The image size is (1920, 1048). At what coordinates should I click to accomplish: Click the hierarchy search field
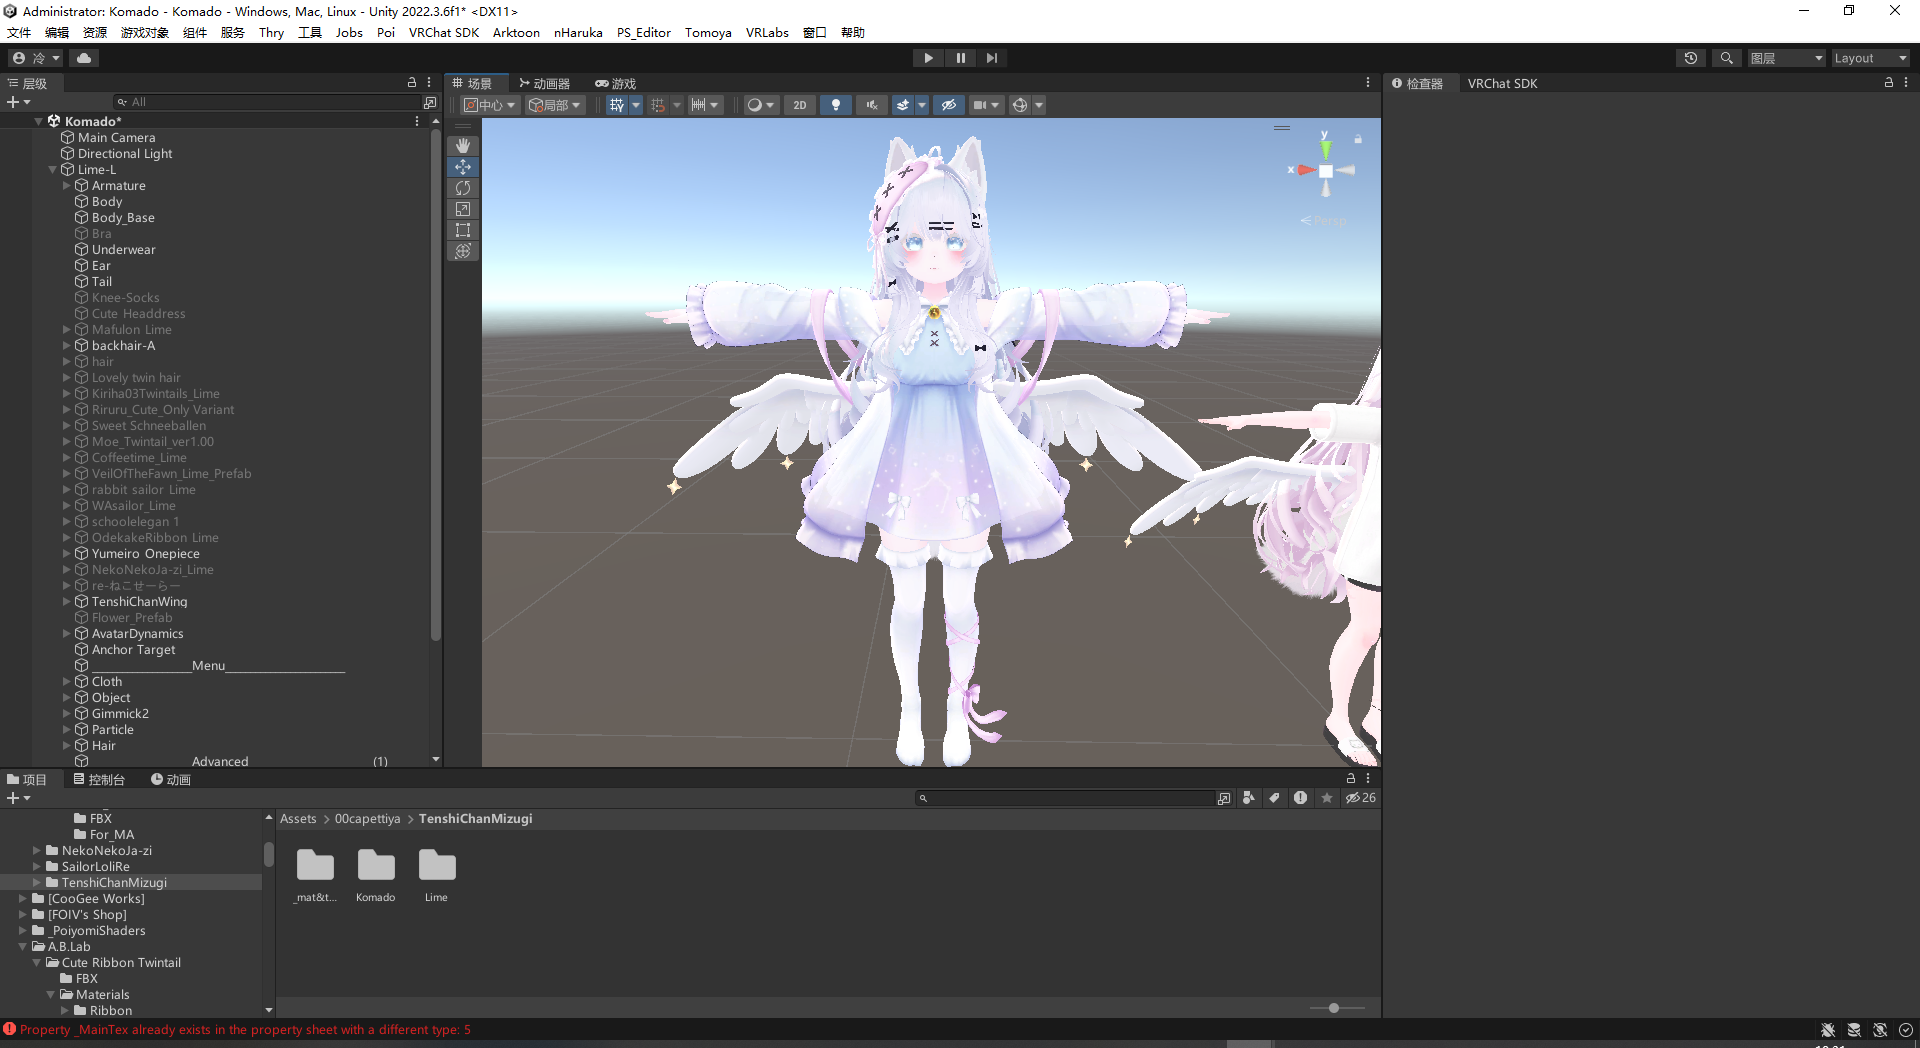pyautogui.click(x=268, y=102)
